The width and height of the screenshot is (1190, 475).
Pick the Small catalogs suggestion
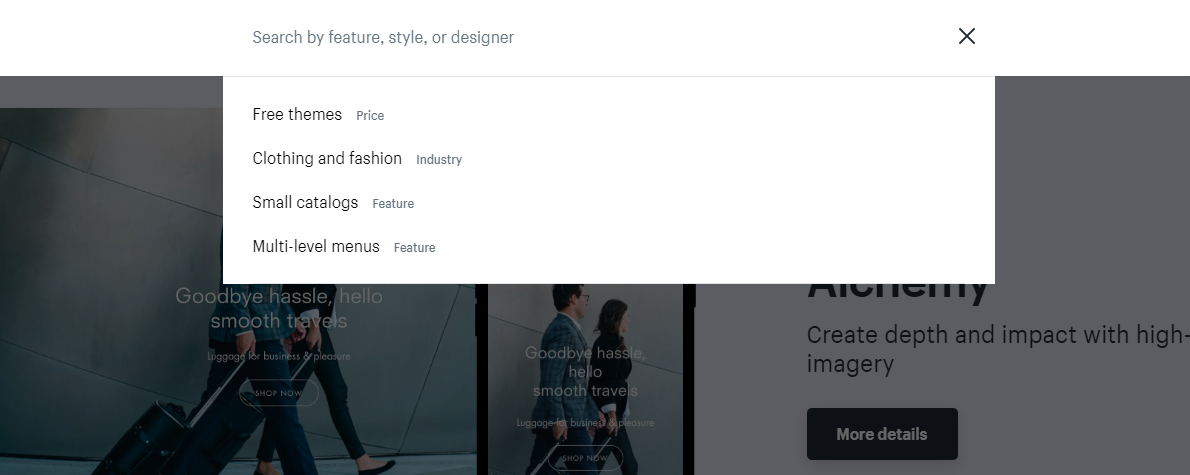coord(305,203)
